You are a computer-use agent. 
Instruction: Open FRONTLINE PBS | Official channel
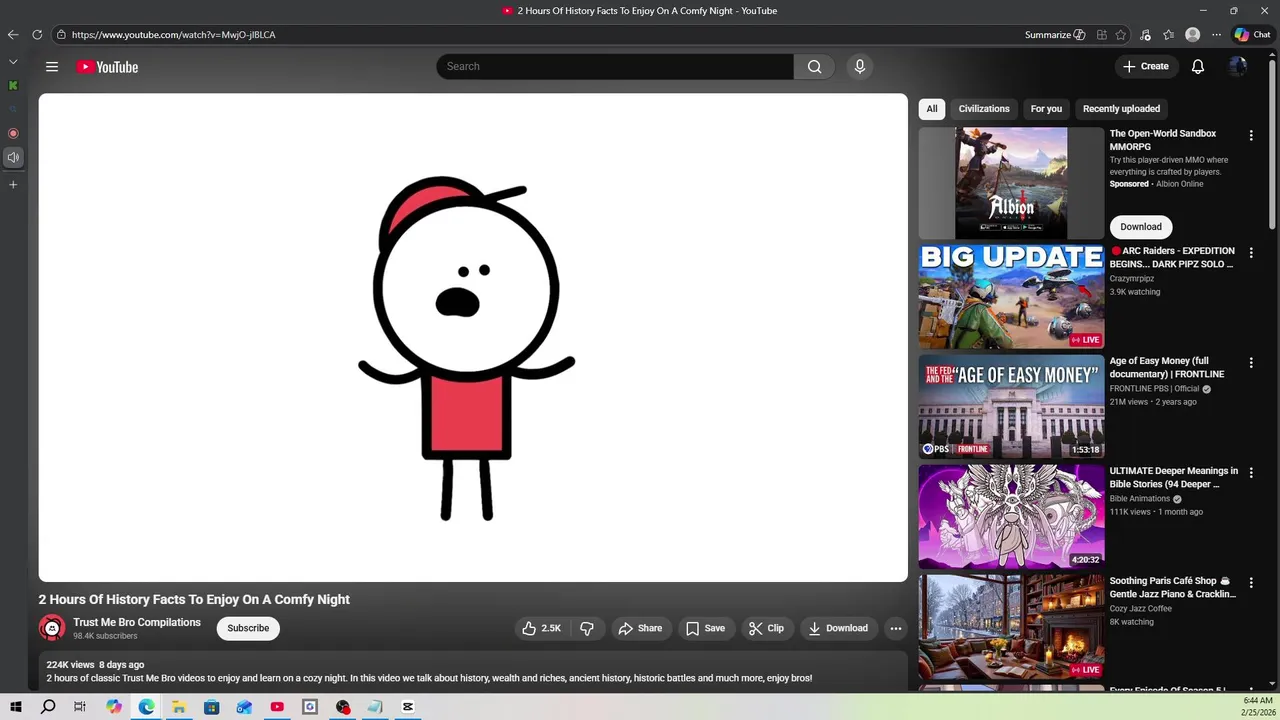(x=1154, y=389)
